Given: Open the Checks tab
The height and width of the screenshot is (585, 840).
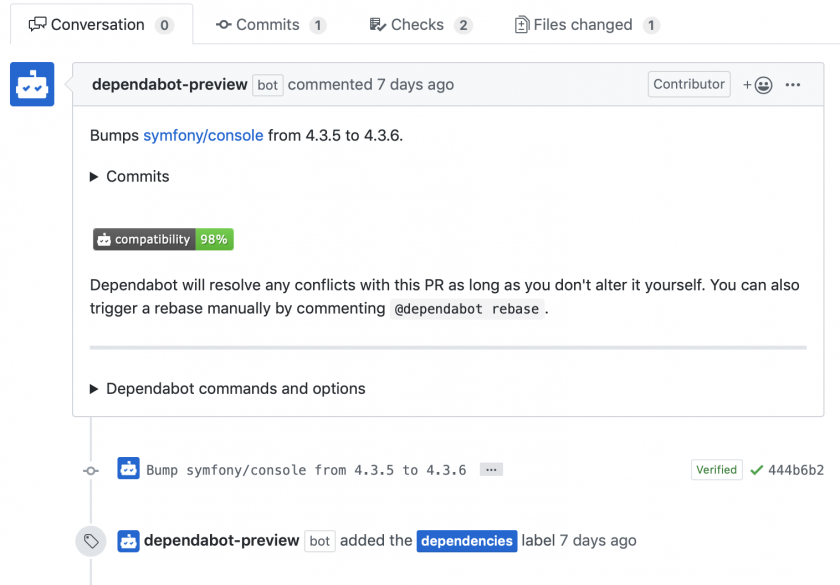Looking at the screenshot, I should 421,25.
